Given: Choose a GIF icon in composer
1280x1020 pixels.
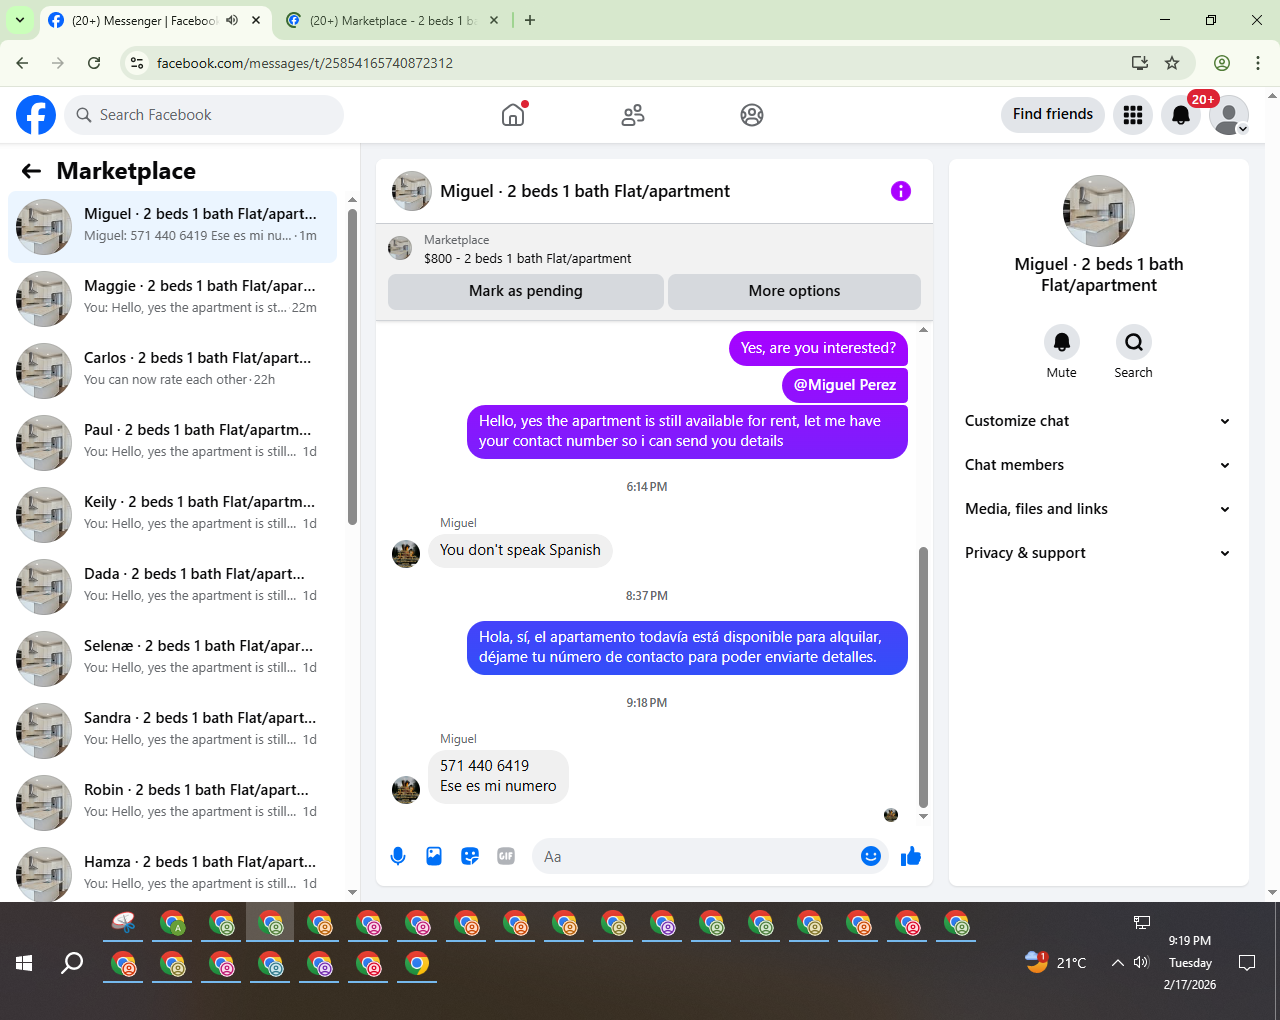Looking at the screenshot, I should pos(506,856).
